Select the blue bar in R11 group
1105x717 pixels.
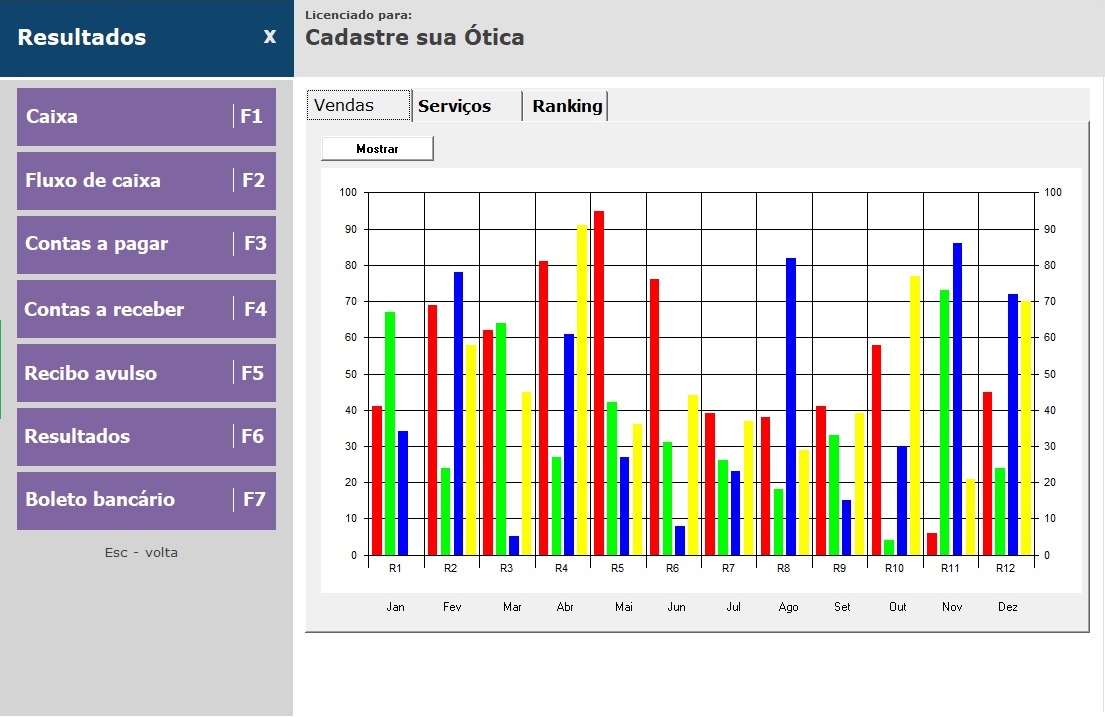(957, 398)
